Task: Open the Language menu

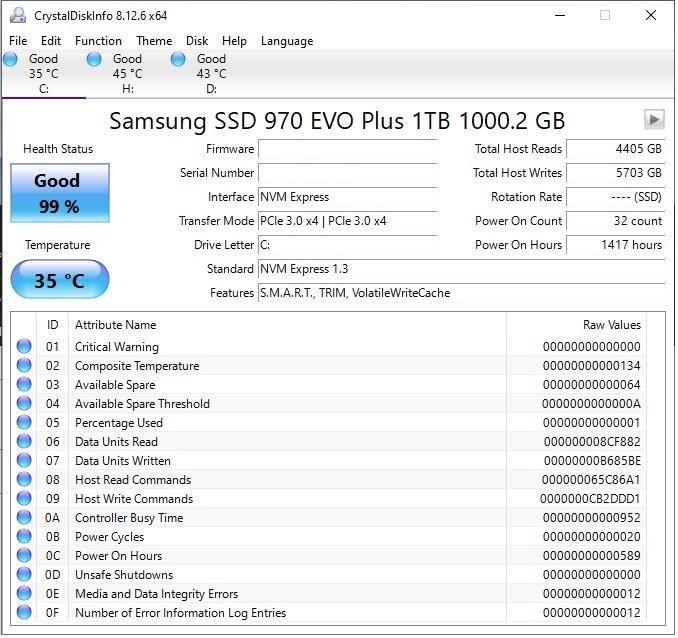Action: 287,41
